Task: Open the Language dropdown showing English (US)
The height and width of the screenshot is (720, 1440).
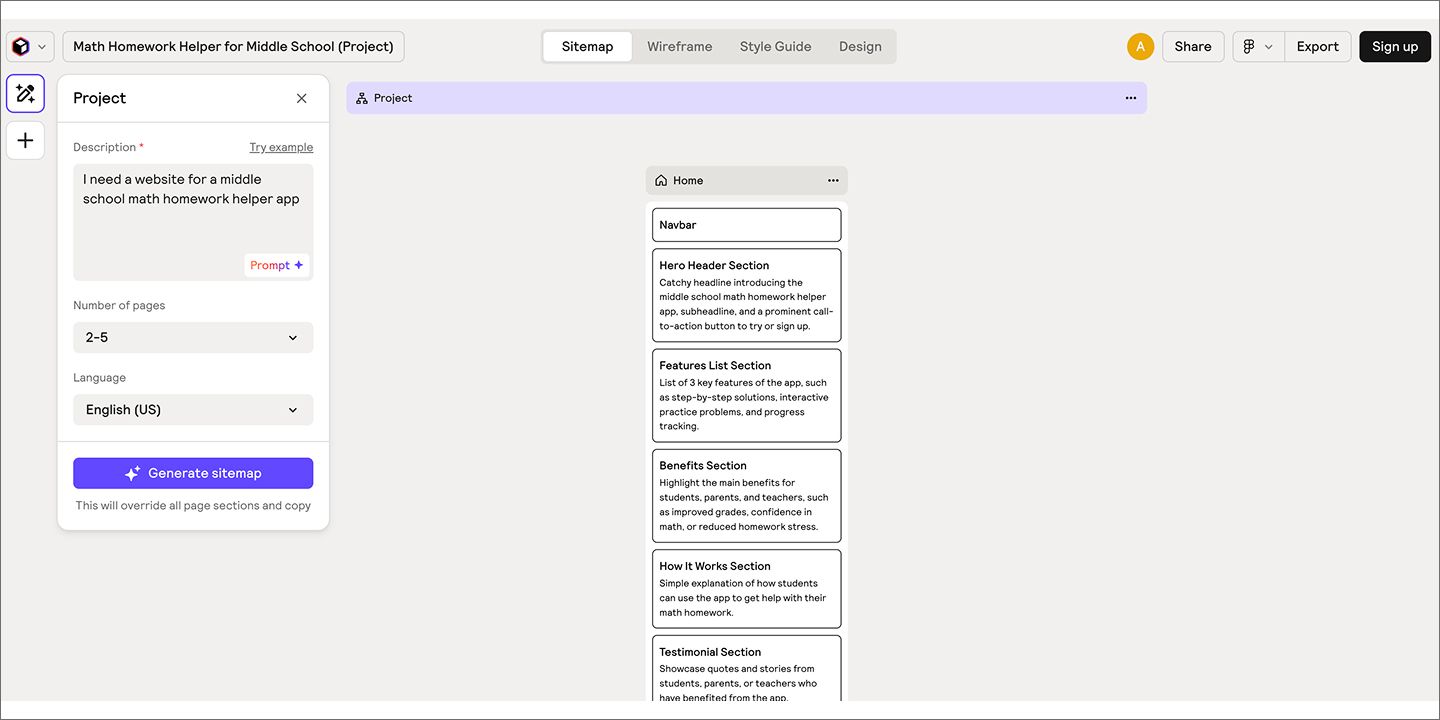Action: coord(192,409)
